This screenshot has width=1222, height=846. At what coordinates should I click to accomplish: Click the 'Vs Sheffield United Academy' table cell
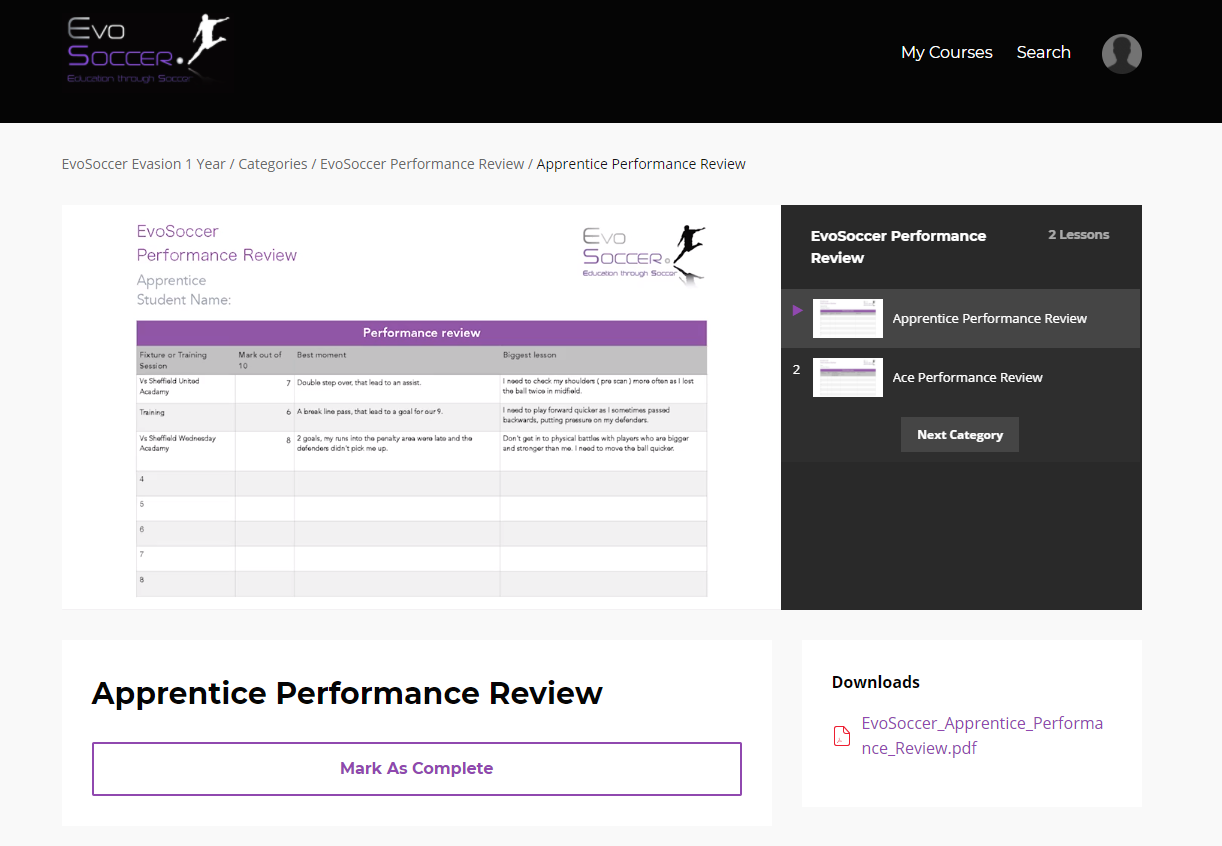coord(185,387)
